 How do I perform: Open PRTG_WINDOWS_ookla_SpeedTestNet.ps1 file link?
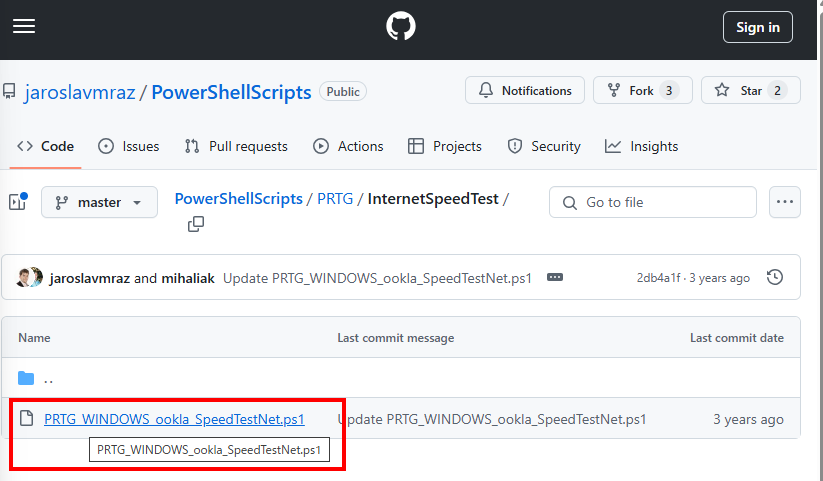click(x=174, y=419)
